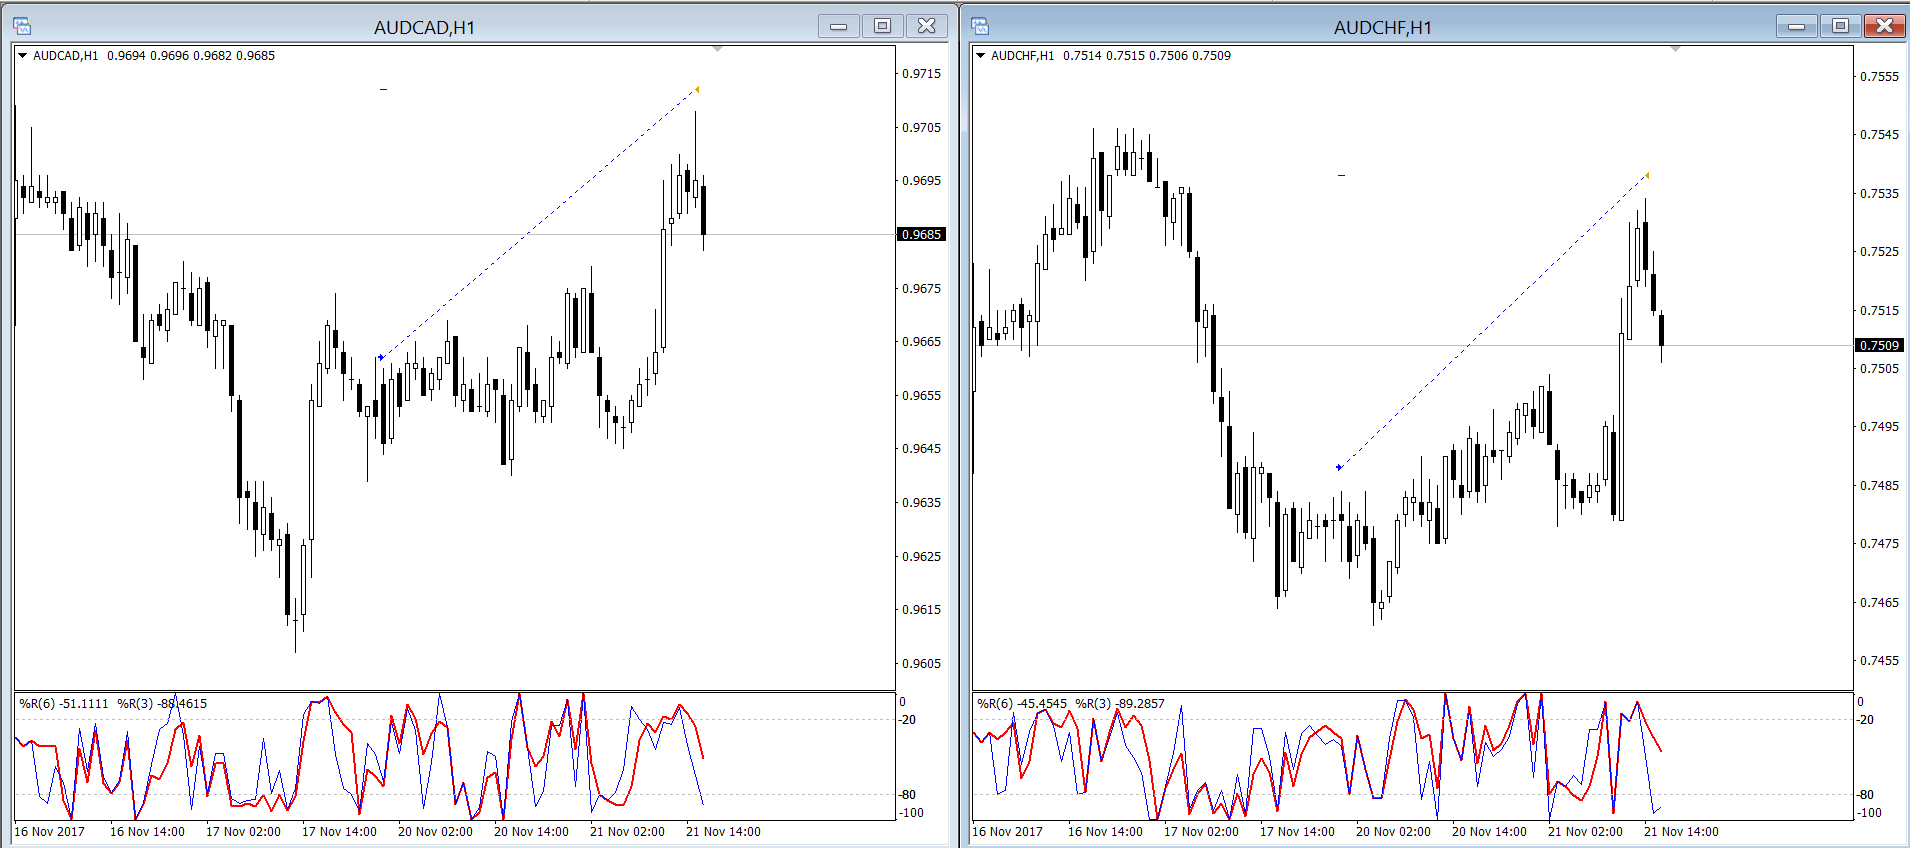Click '21 Nov 14:00' on AUDCAD time axis
The height and width of the screenshot is (848, 1910).
tap(723, 832)
